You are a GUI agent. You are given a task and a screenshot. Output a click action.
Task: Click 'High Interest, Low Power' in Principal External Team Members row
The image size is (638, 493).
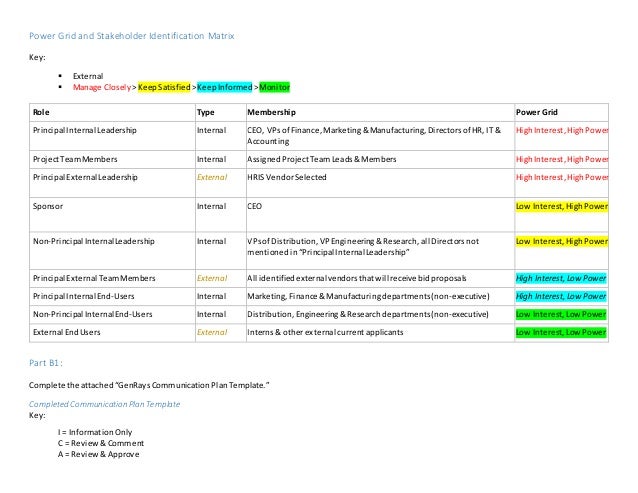[561, 278]
